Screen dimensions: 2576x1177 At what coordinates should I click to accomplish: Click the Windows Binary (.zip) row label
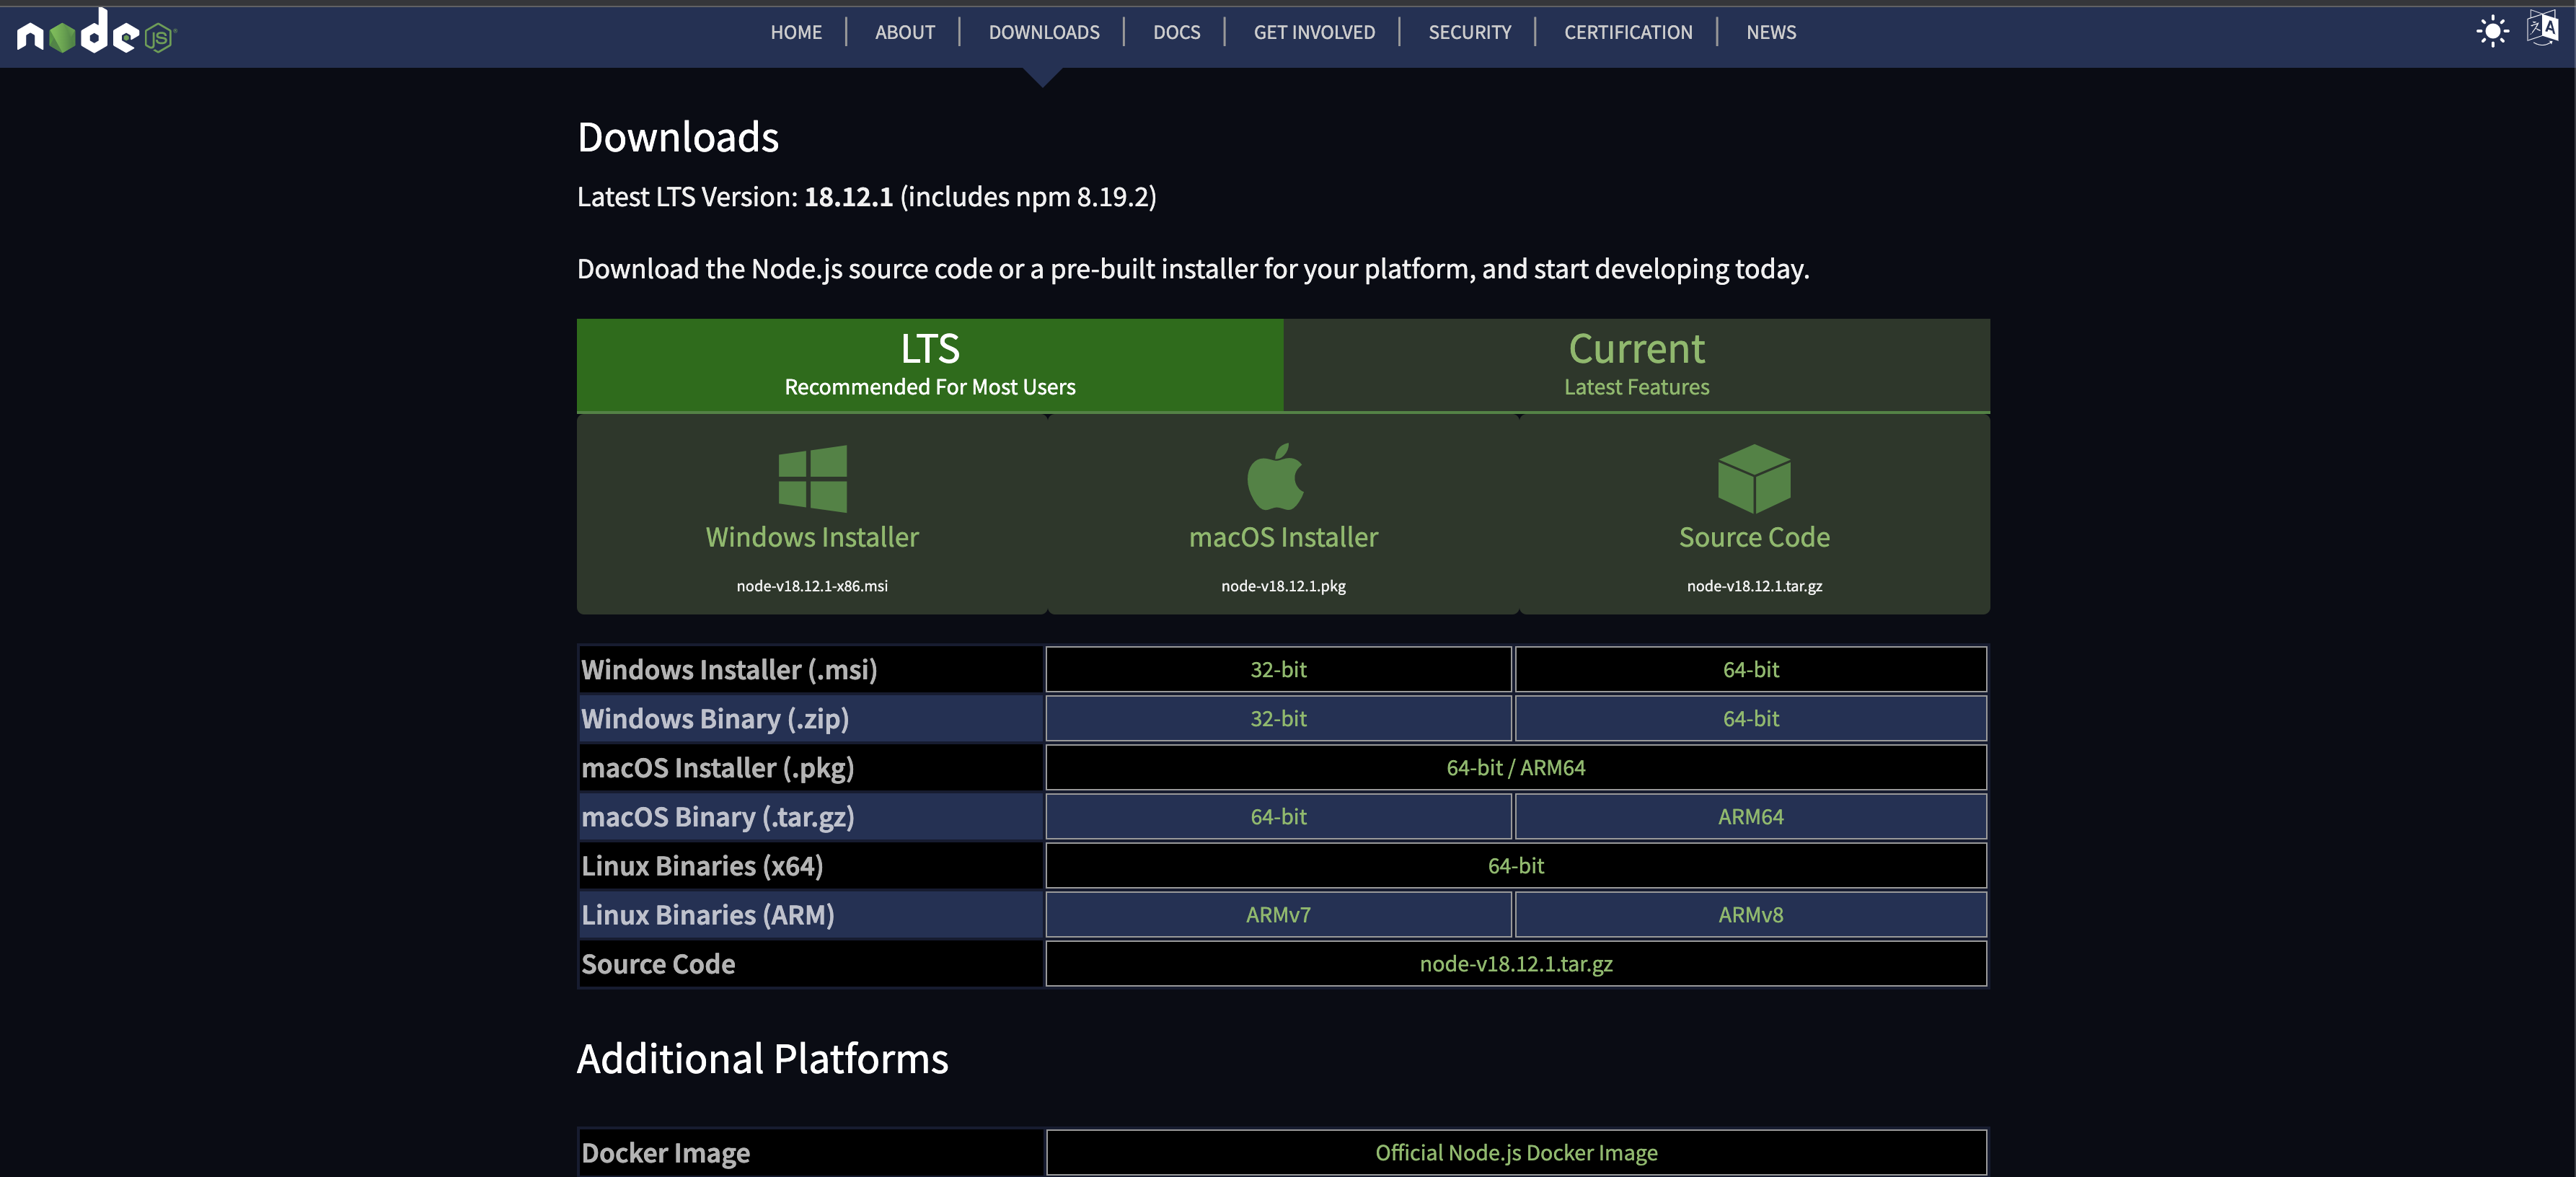point(715,719)
